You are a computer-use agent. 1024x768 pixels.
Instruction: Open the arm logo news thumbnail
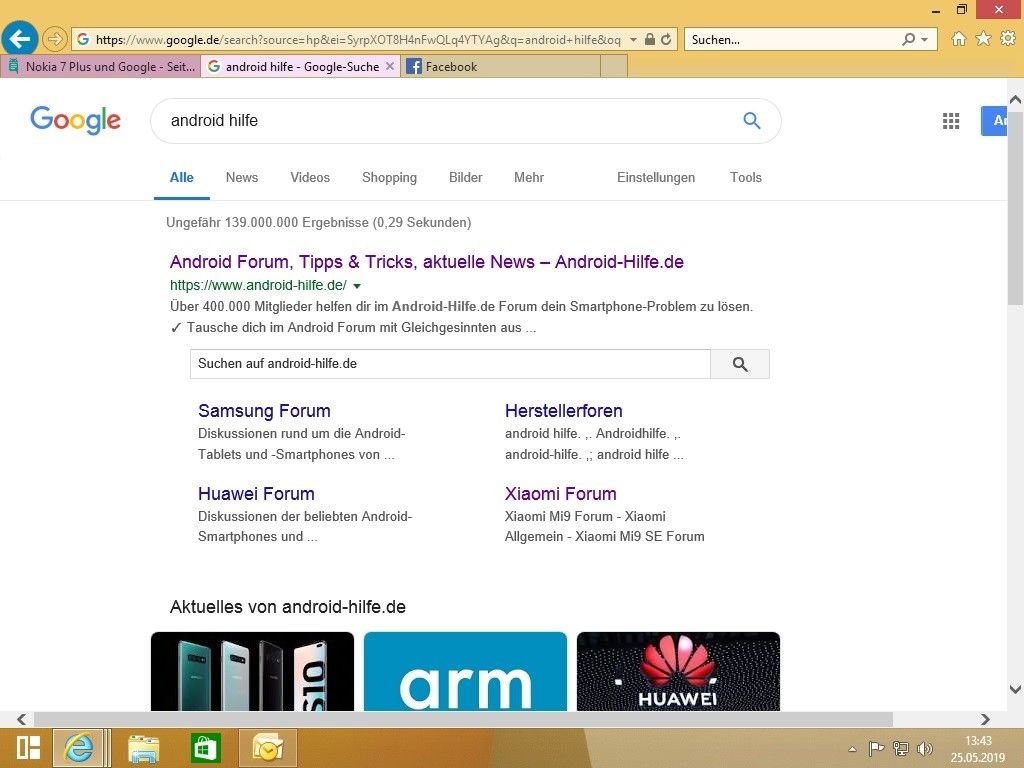coord(465,671)
